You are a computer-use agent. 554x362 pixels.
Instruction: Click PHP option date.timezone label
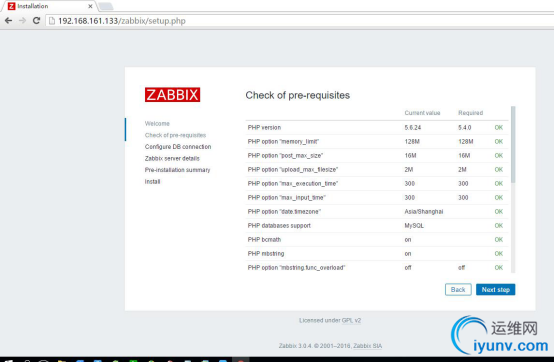click(284, 212)
